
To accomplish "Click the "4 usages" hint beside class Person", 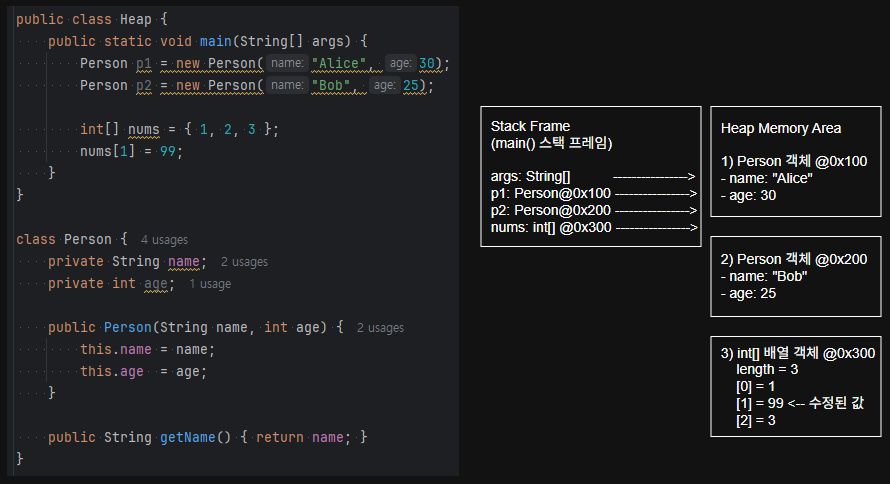I will [x=164, y=240].
